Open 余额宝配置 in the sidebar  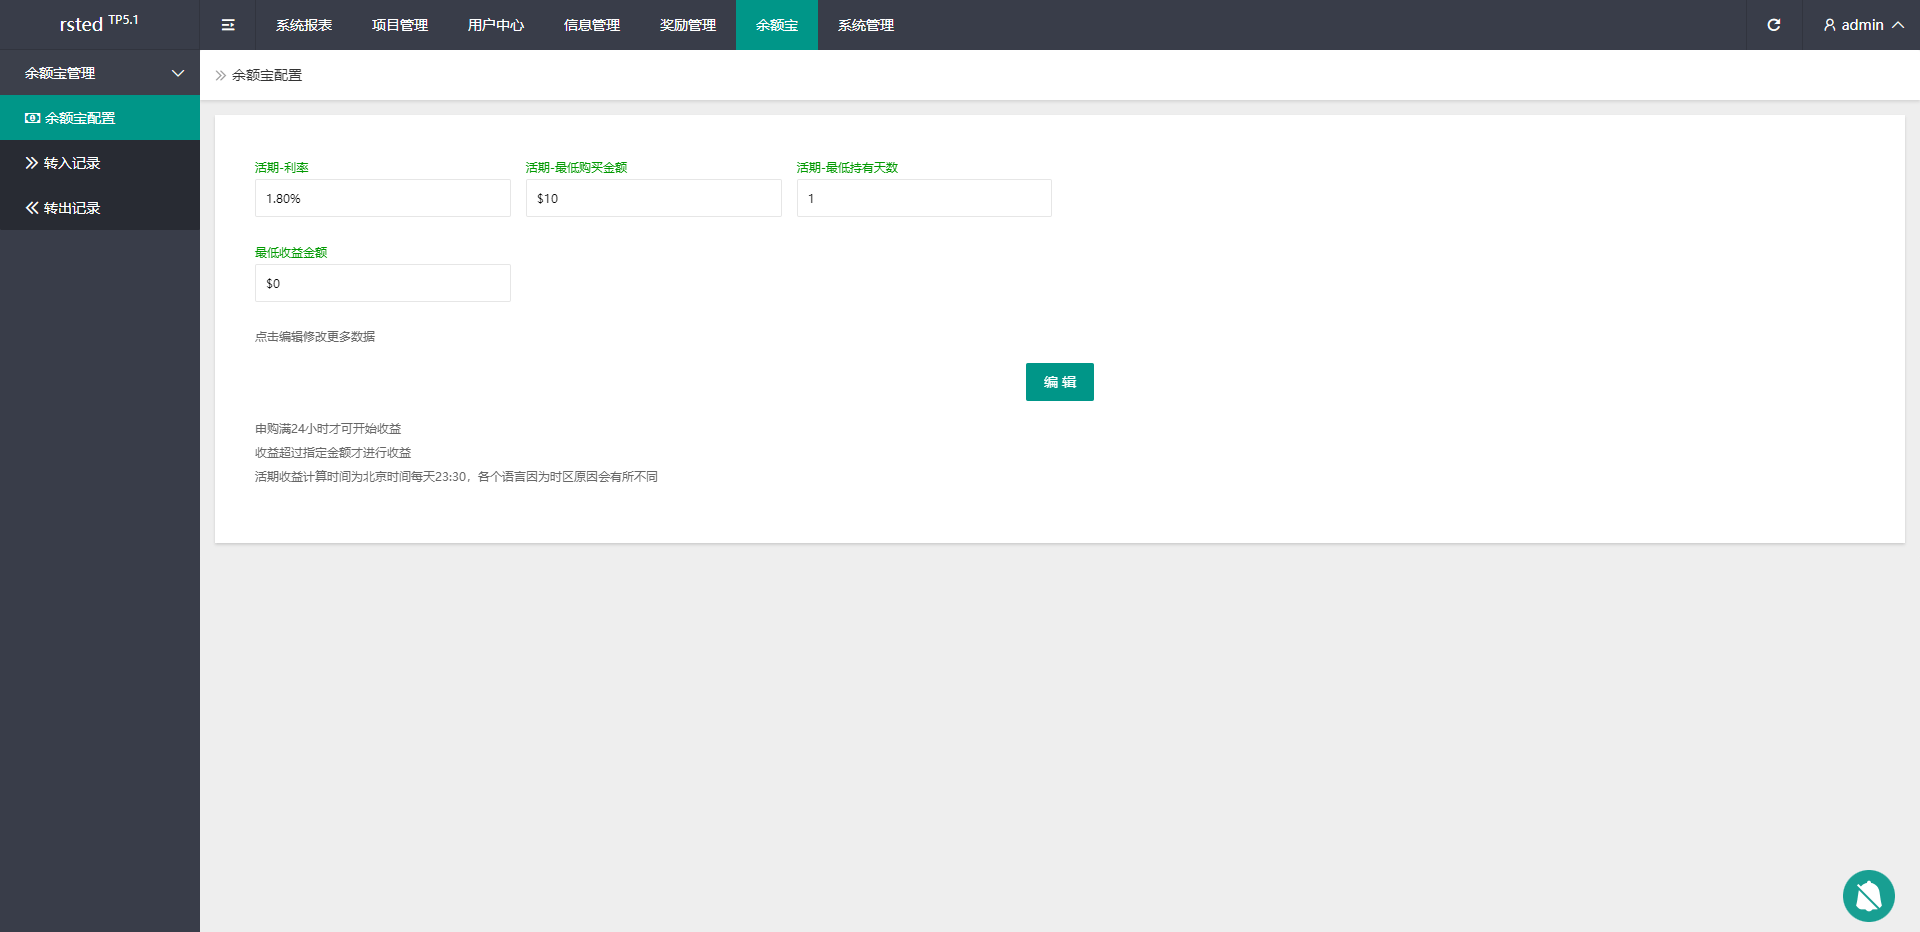[80, 118]
